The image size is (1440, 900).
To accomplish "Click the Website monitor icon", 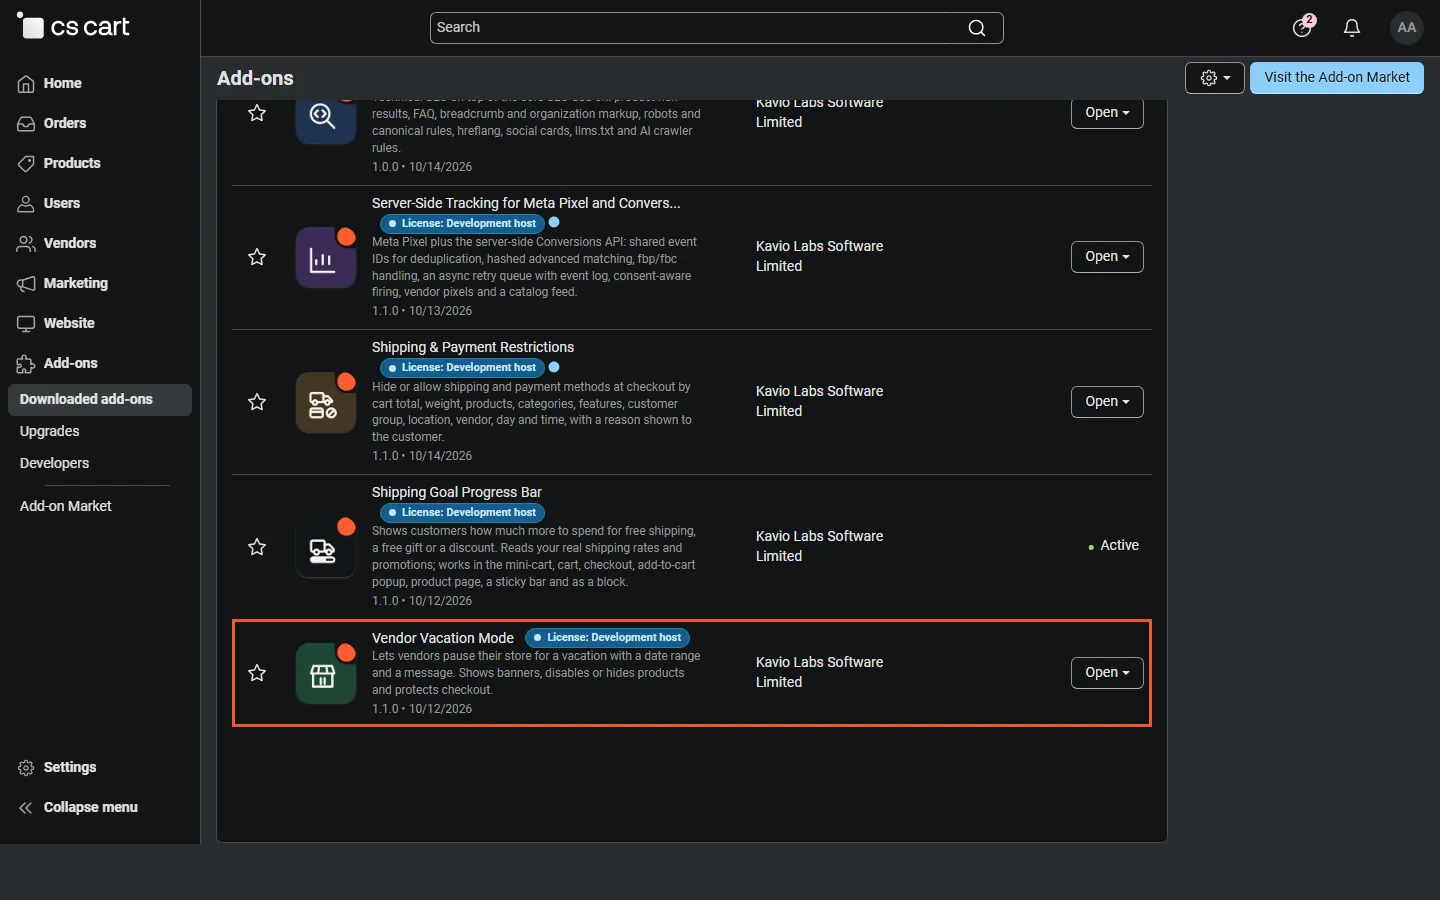I will [x=26, y=324].
